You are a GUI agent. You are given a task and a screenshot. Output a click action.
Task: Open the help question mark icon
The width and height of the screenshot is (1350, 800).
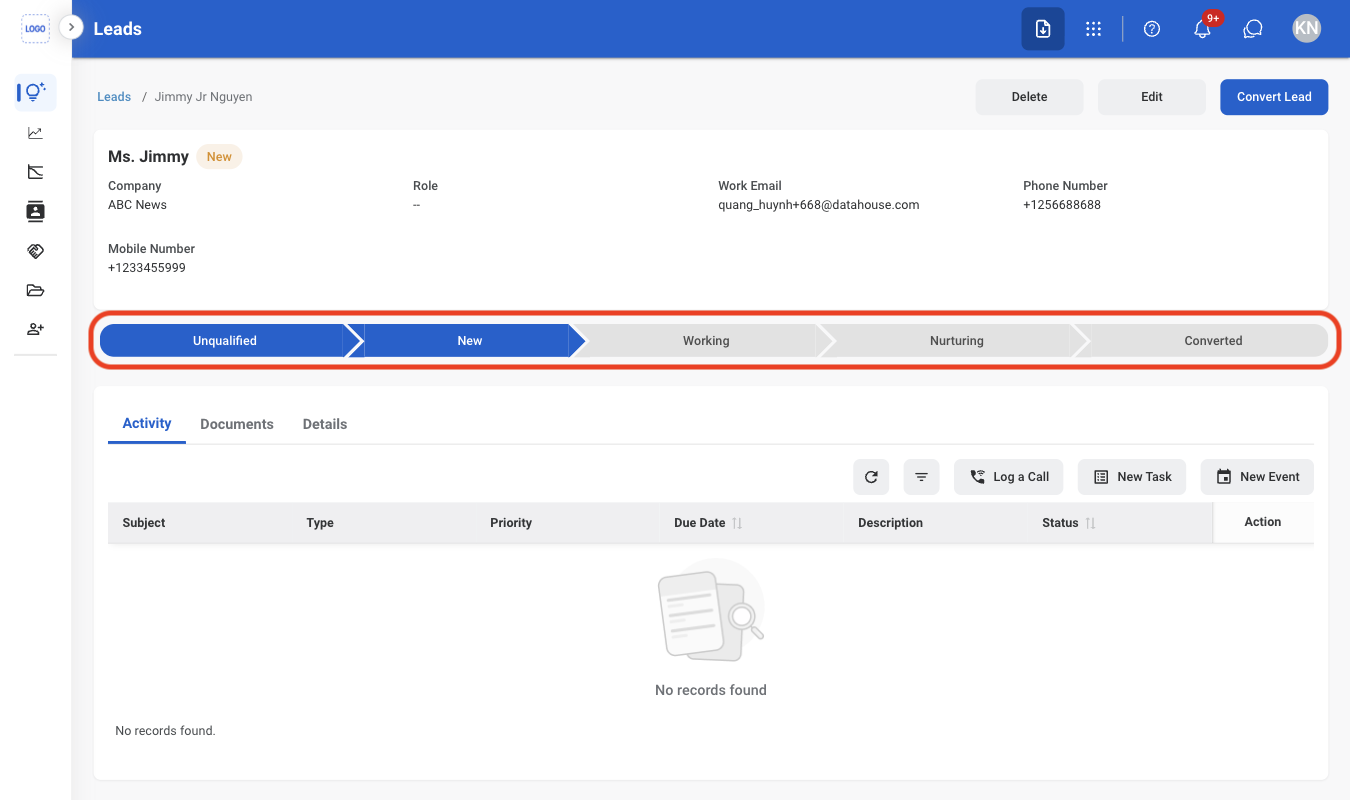[1152, 29]
